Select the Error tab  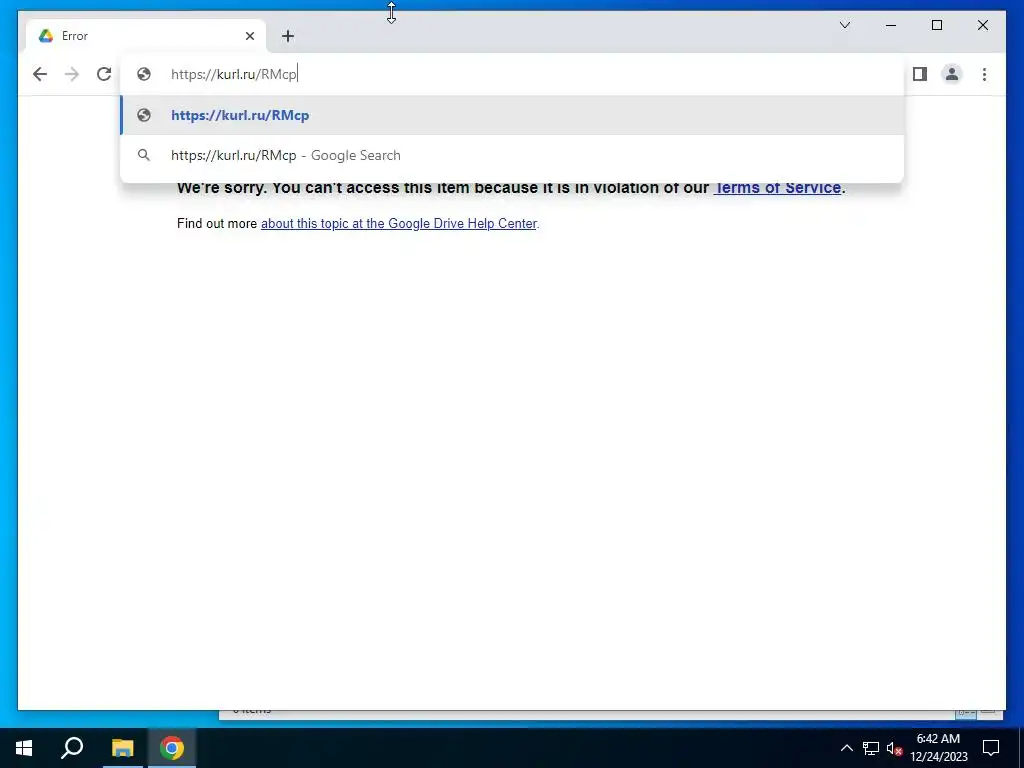coord(145,36)
